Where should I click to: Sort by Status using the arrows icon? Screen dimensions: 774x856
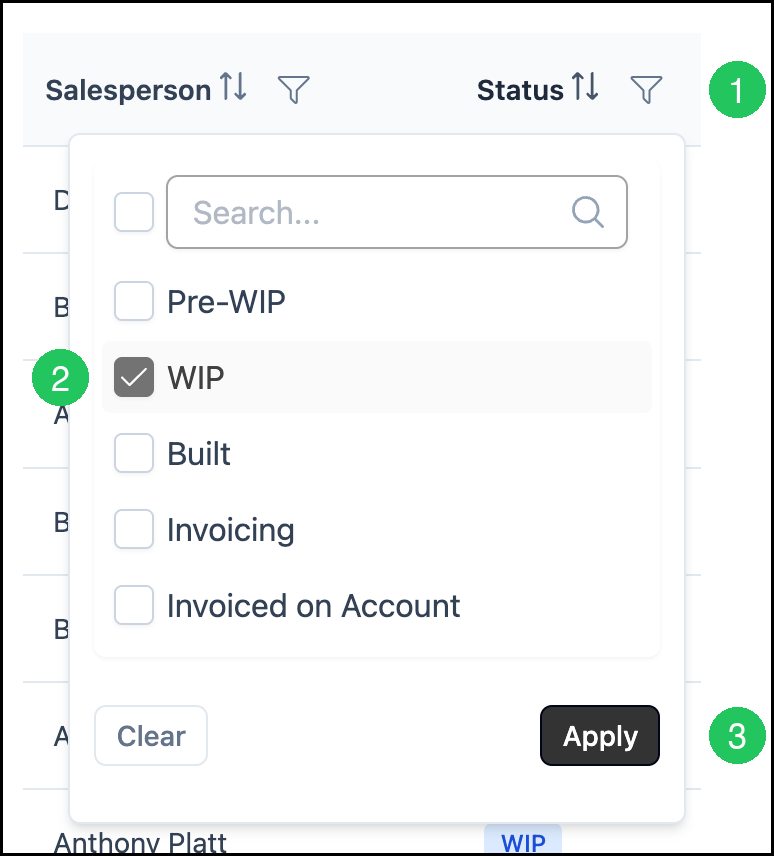586,87
